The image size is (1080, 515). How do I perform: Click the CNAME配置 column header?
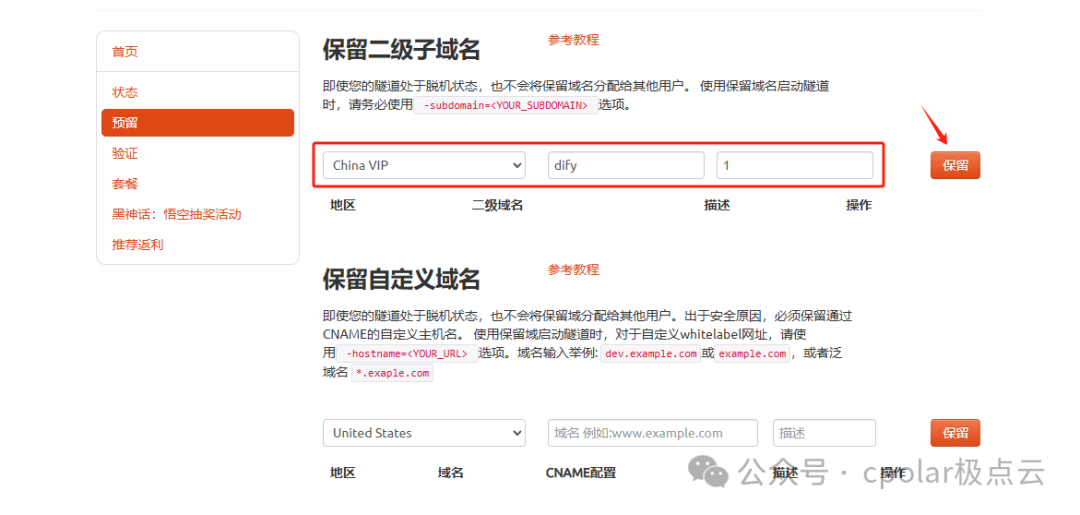tap(581, 473)
